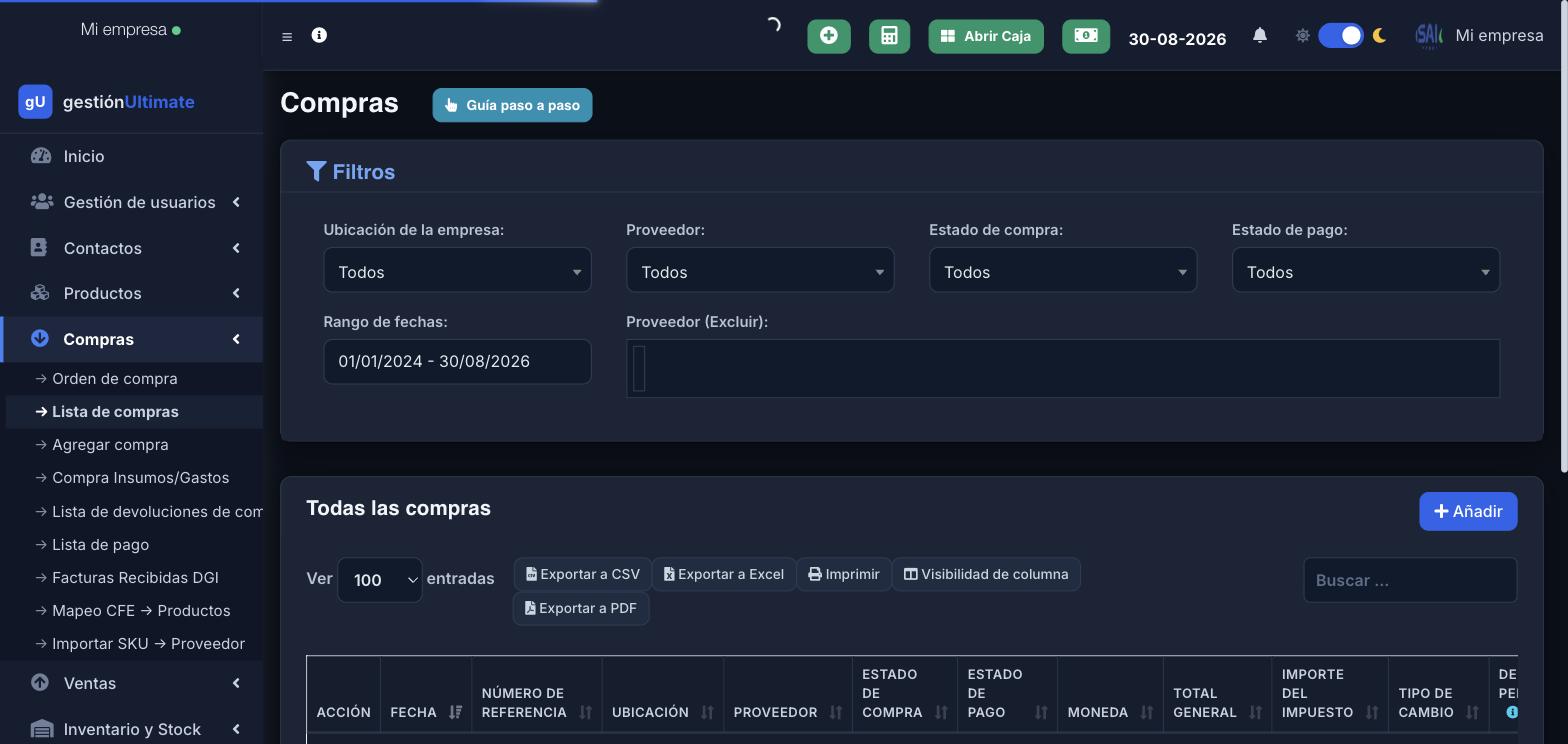Expand Inventario y Stock menu chevron
Image resolution: width=1568 pixels, height=744 pixels.
coord(236,729)
